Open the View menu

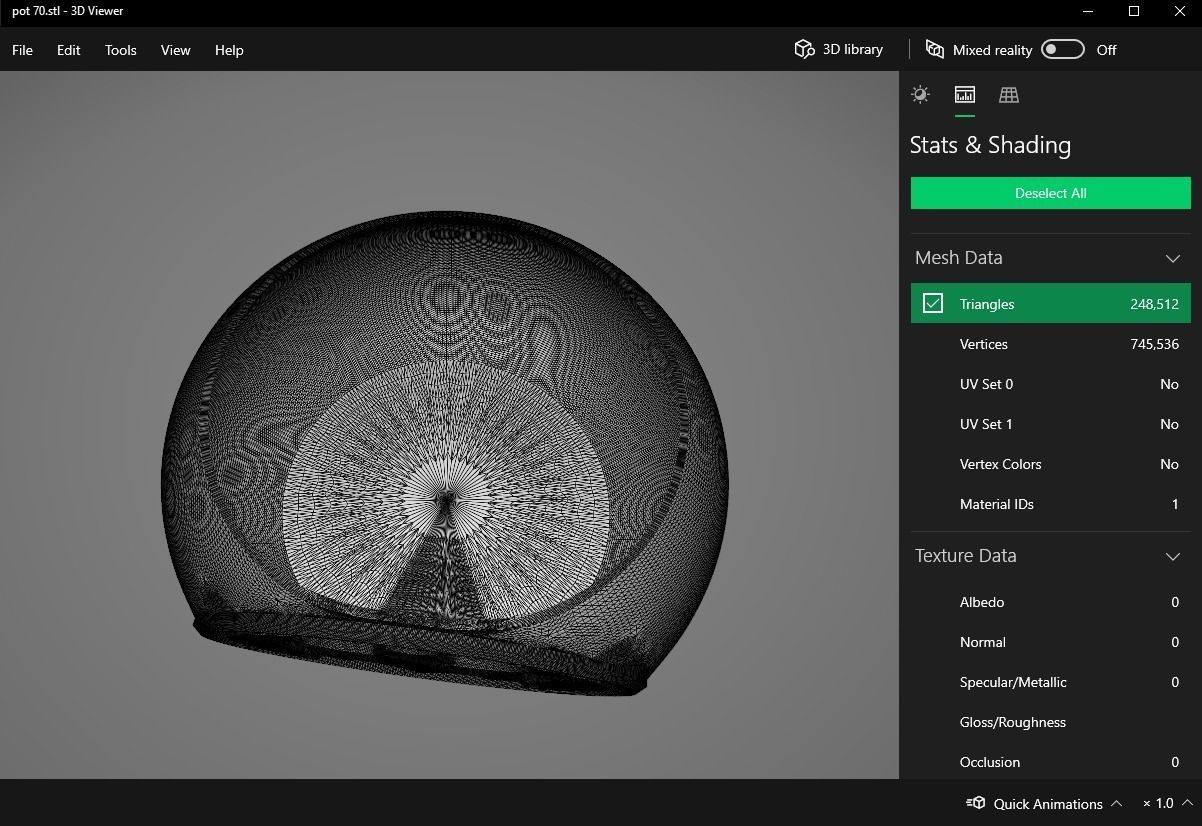175,50
